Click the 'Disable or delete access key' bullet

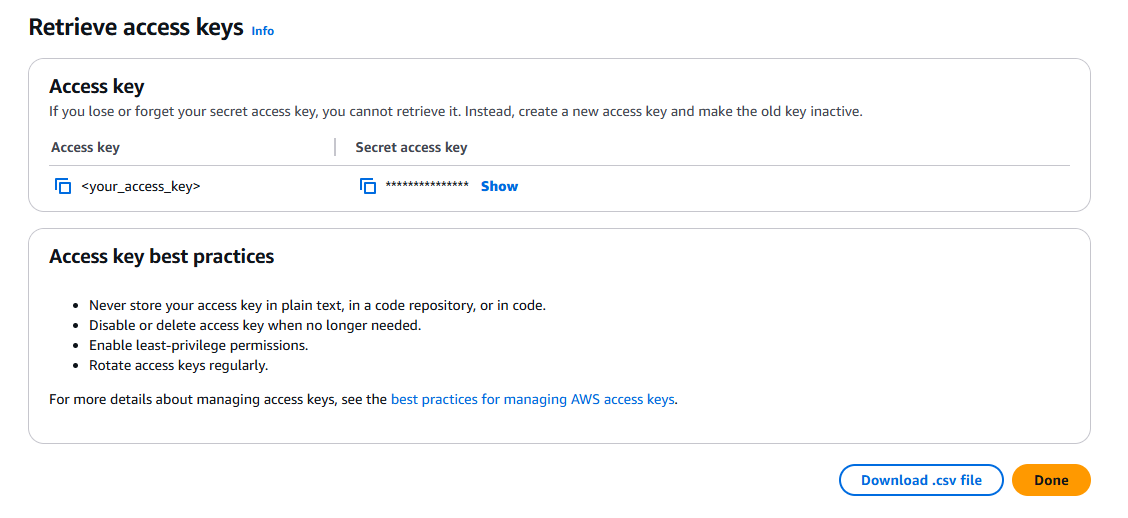pyautogui.click(x=255, y=325)
